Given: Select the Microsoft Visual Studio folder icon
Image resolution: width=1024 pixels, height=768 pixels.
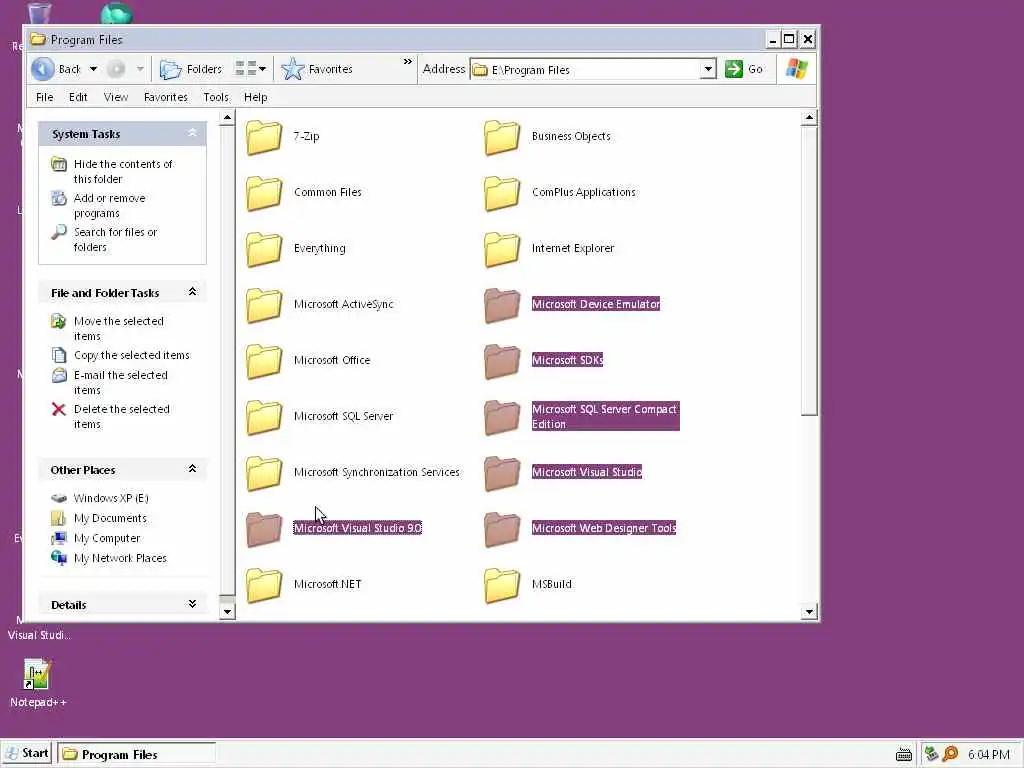Looking at the screenshot, I should coord(502,474).
